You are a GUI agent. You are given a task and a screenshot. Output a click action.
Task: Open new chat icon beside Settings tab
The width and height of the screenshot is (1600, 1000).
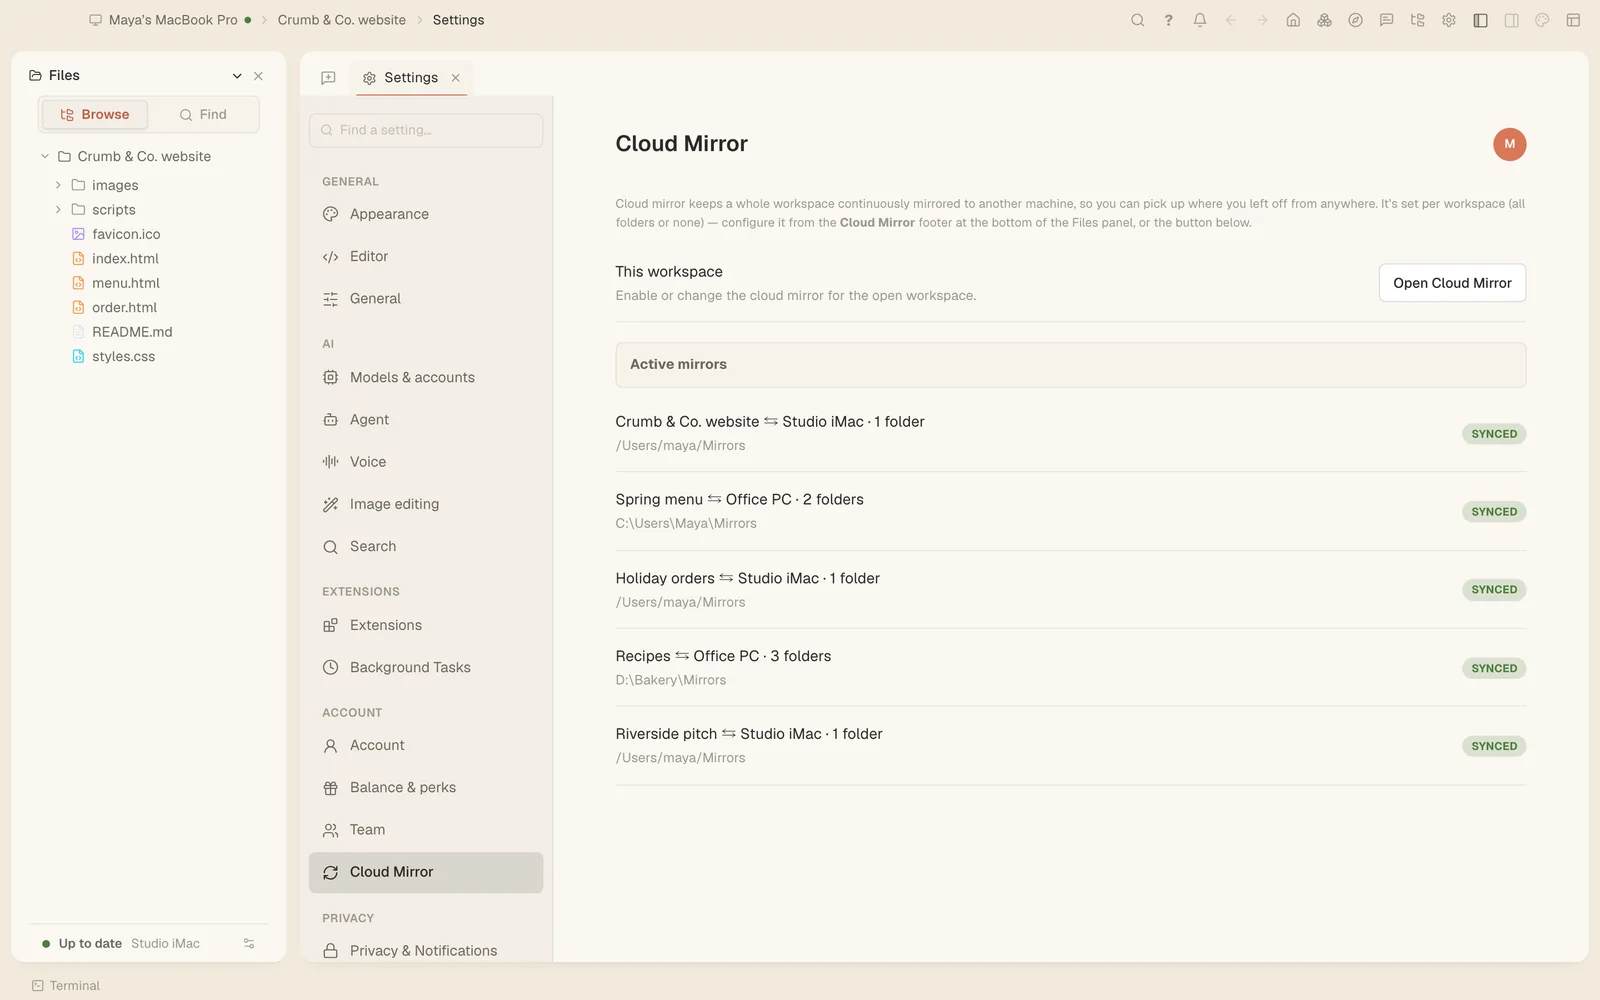coord(328,78)
